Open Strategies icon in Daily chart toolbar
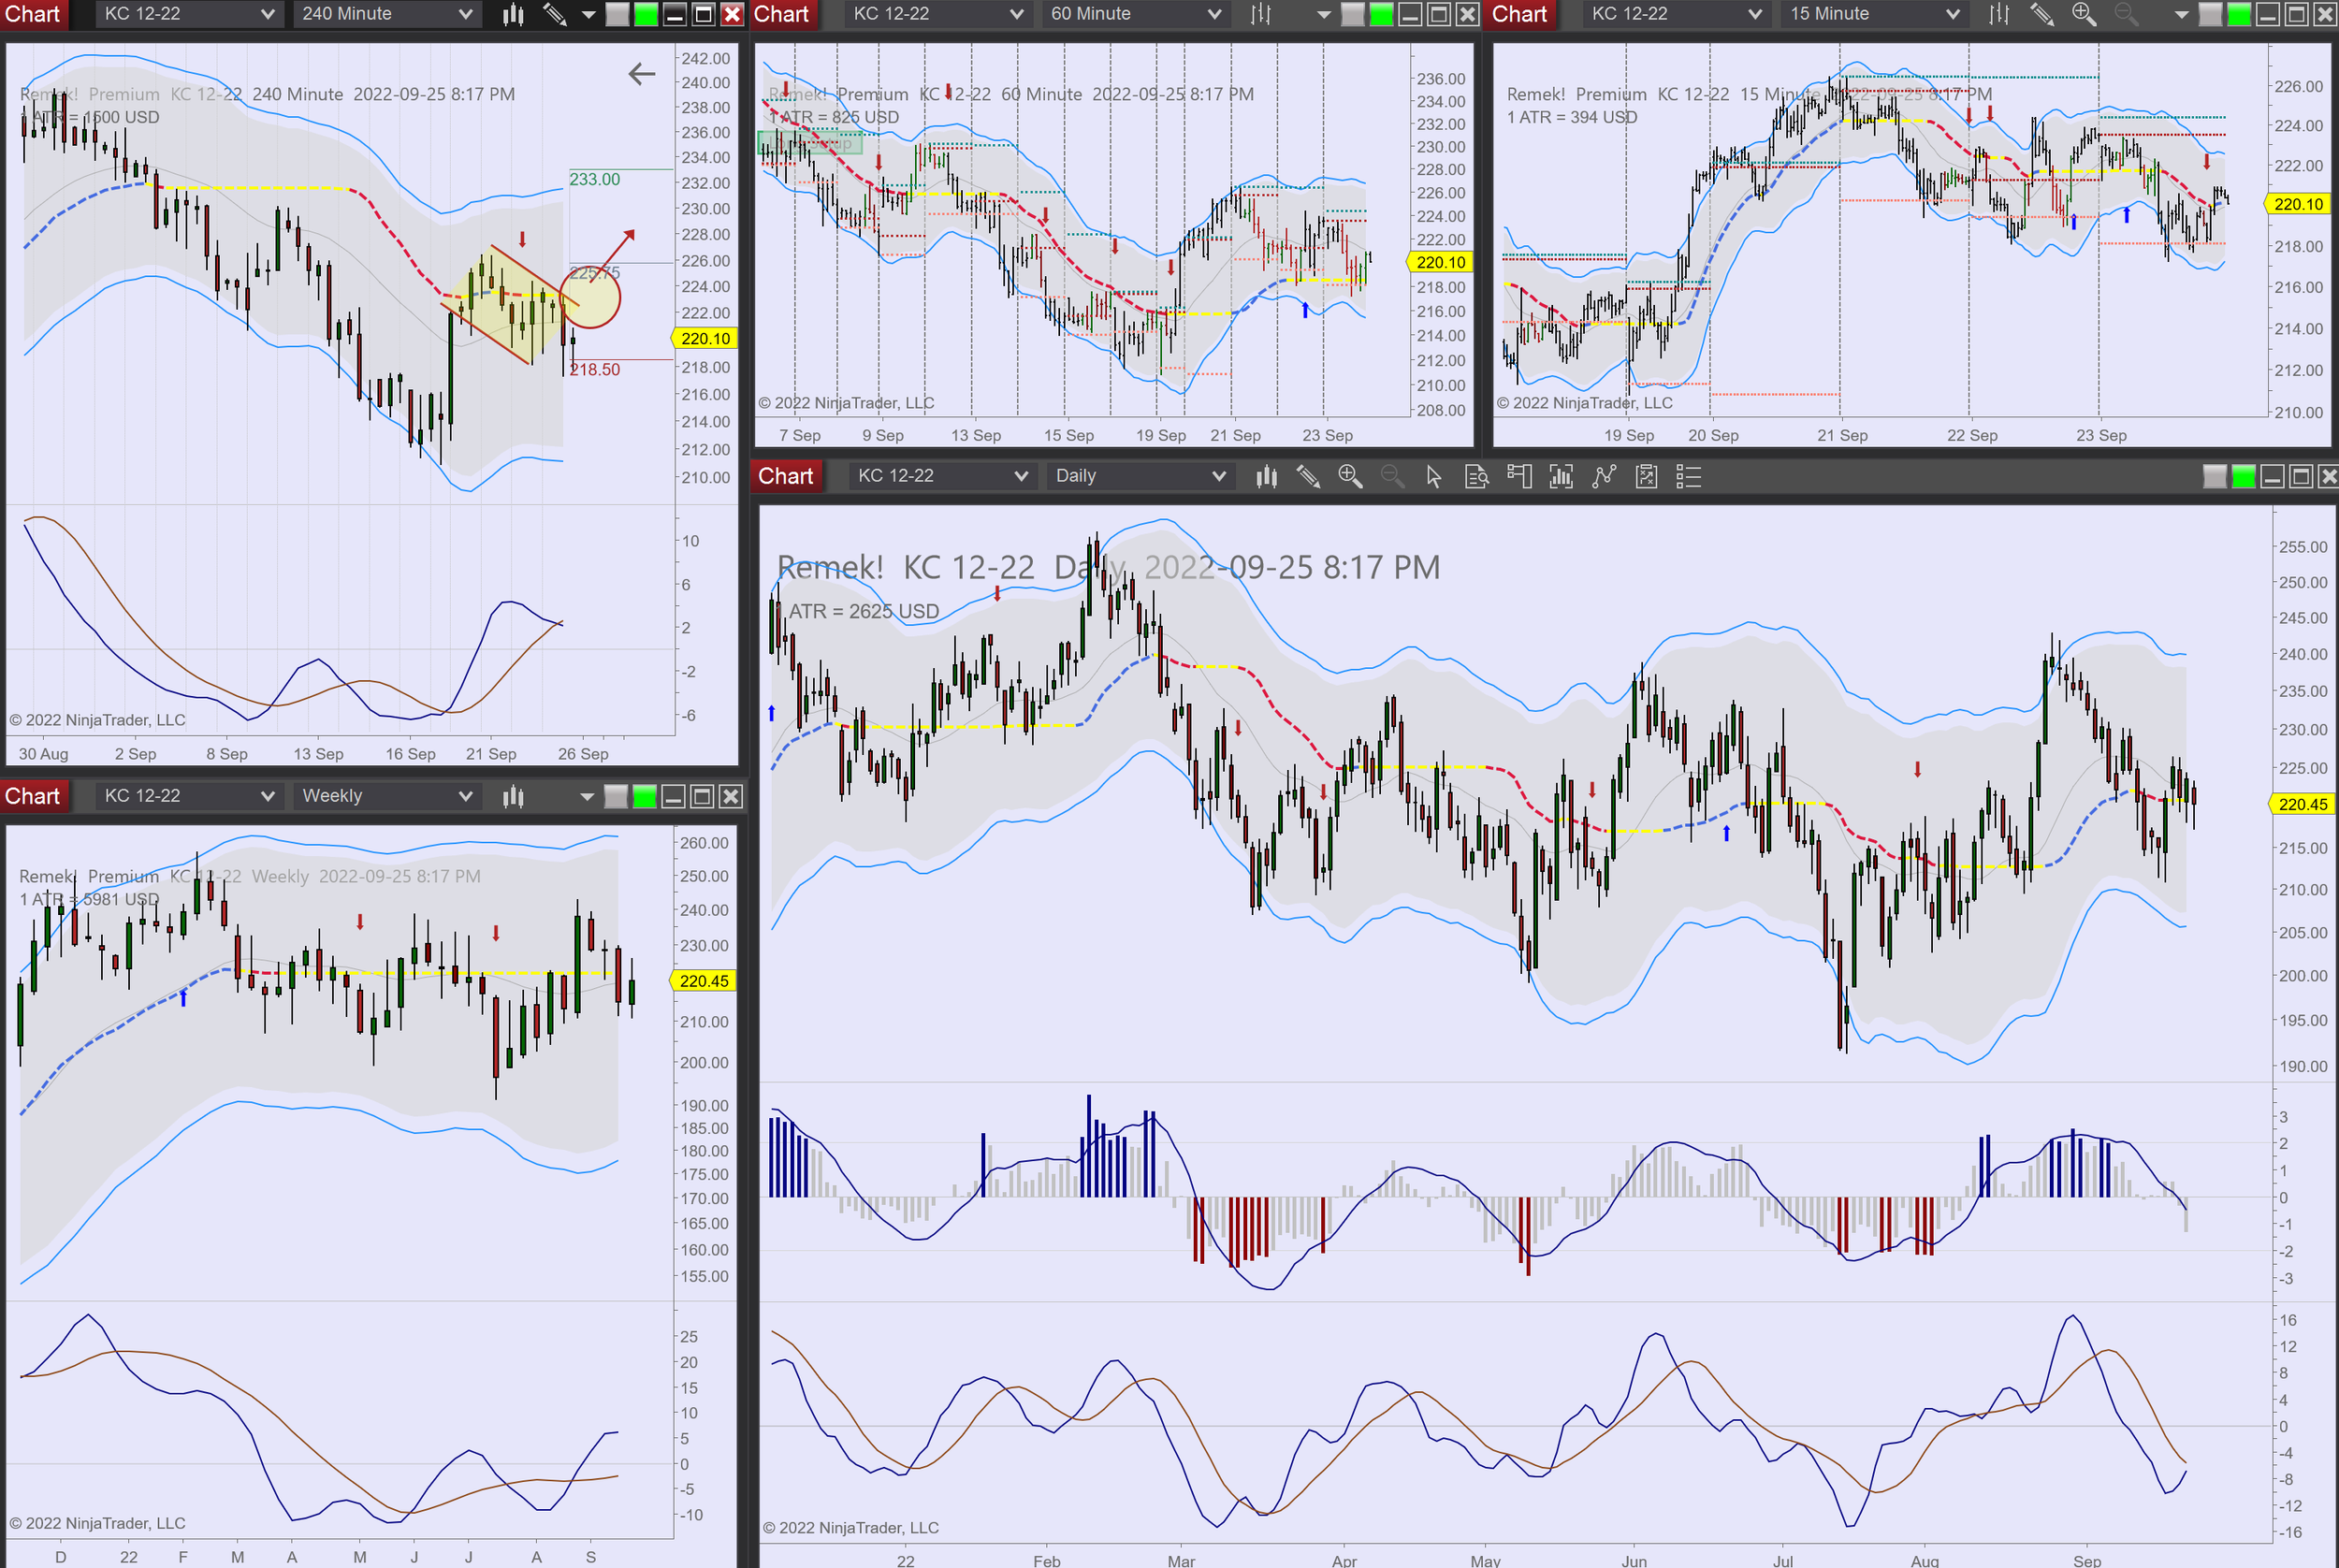The image size is (2339, 1568). 1646,477
